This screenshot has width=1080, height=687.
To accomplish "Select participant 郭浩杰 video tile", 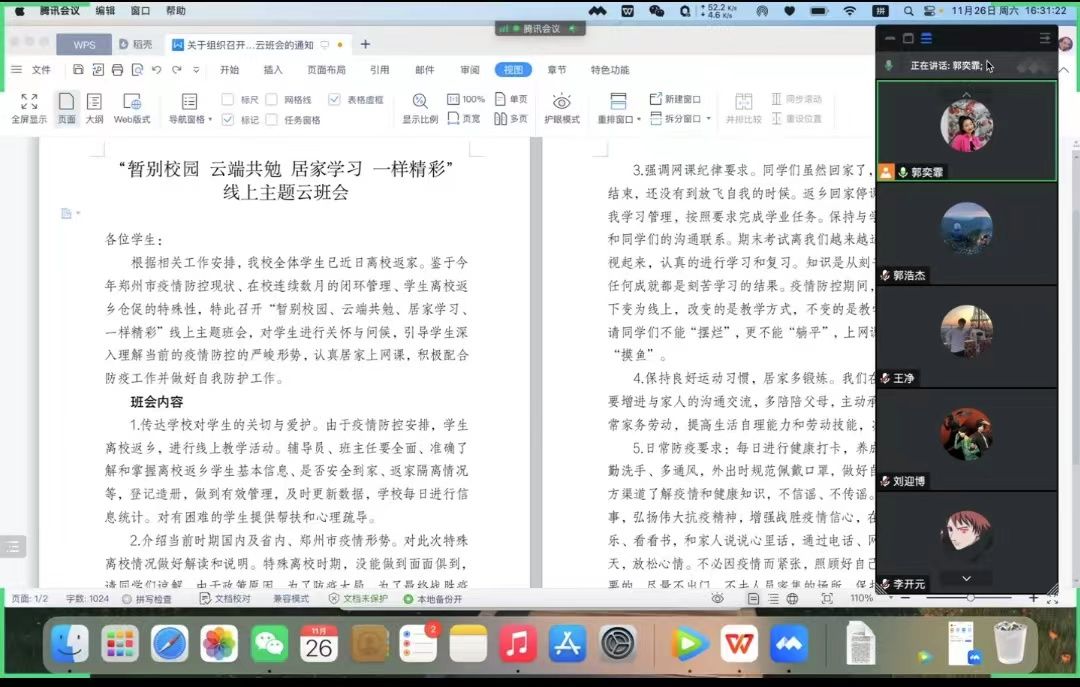I will 966,234.
